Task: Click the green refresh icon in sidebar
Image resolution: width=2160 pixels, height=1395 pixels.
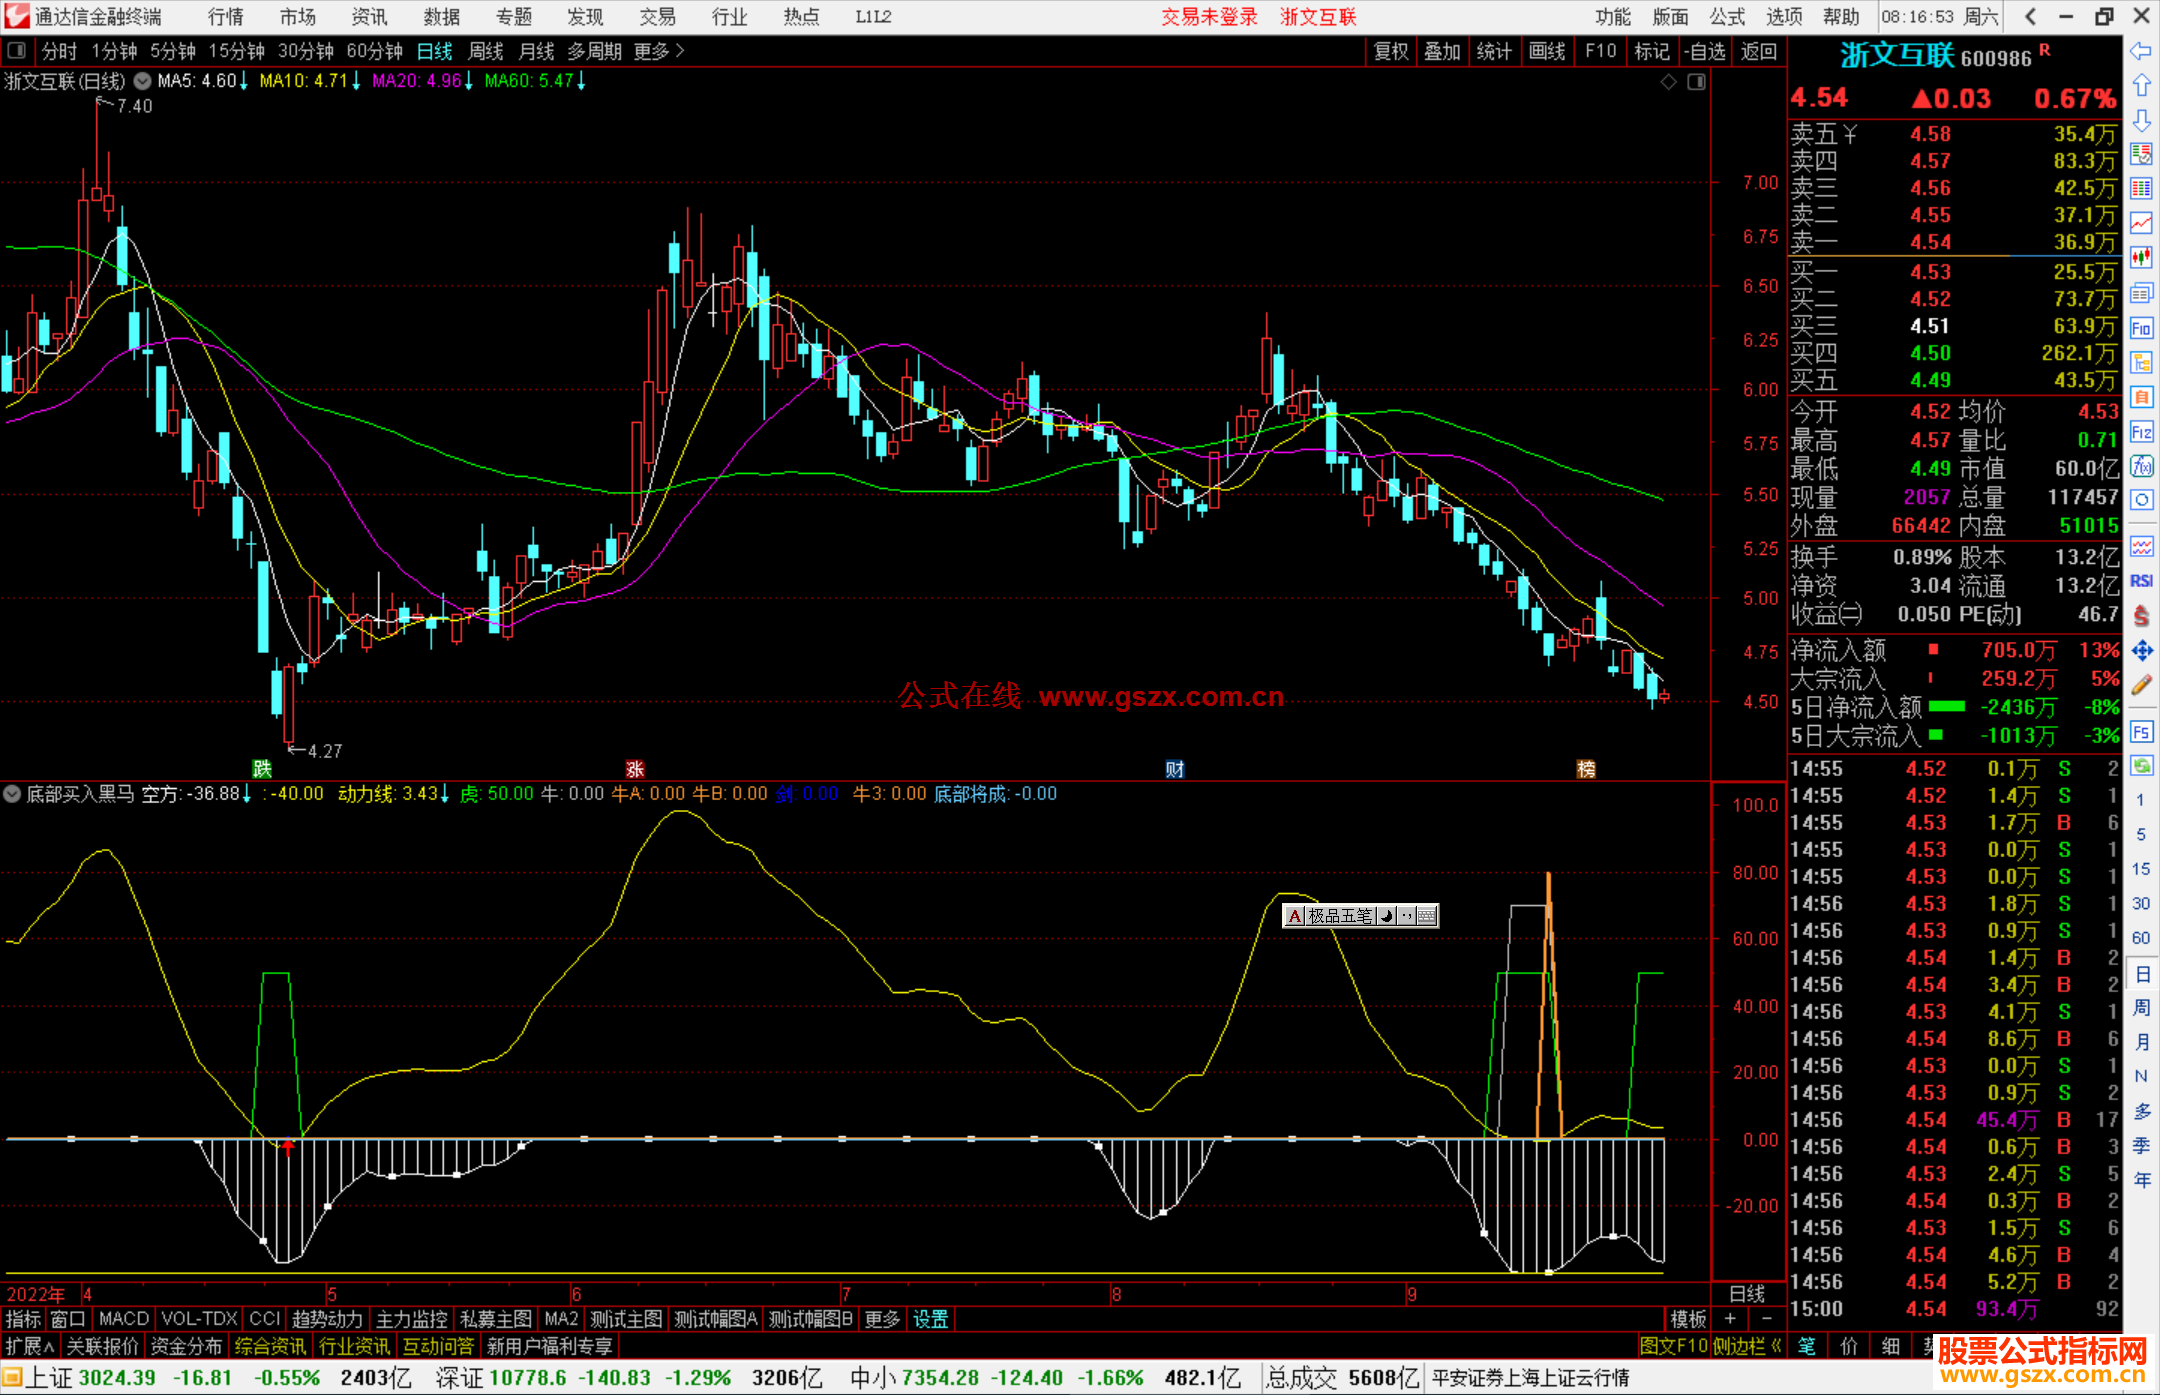Action: (2141, 766)
